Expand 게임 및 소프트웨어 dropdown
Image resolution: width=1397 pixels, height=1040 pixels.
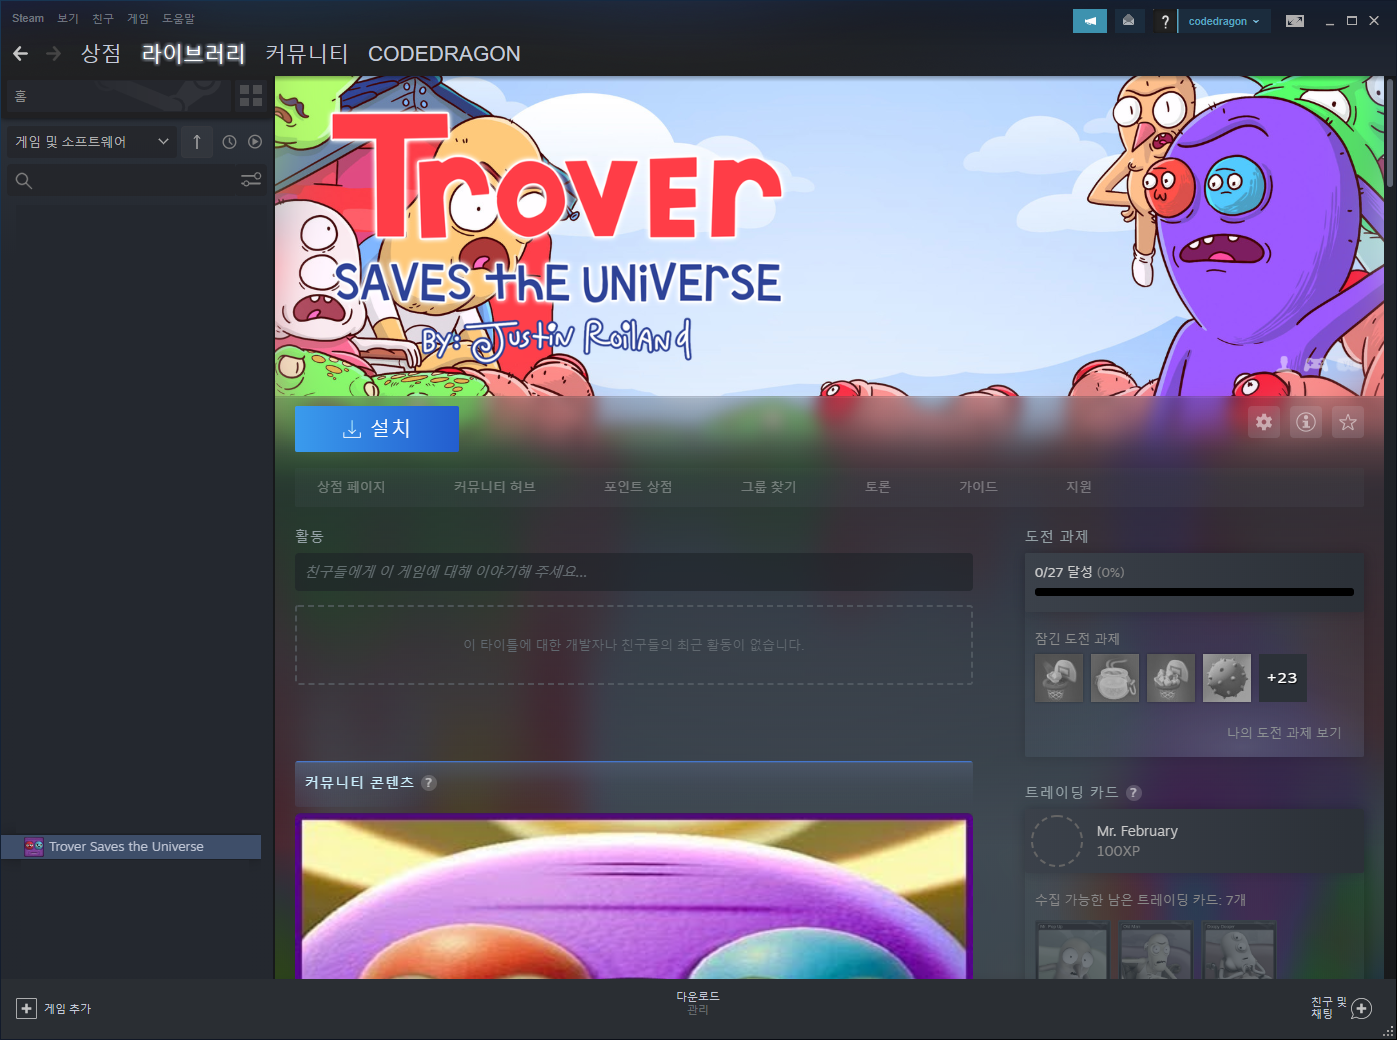coord(91,142)
